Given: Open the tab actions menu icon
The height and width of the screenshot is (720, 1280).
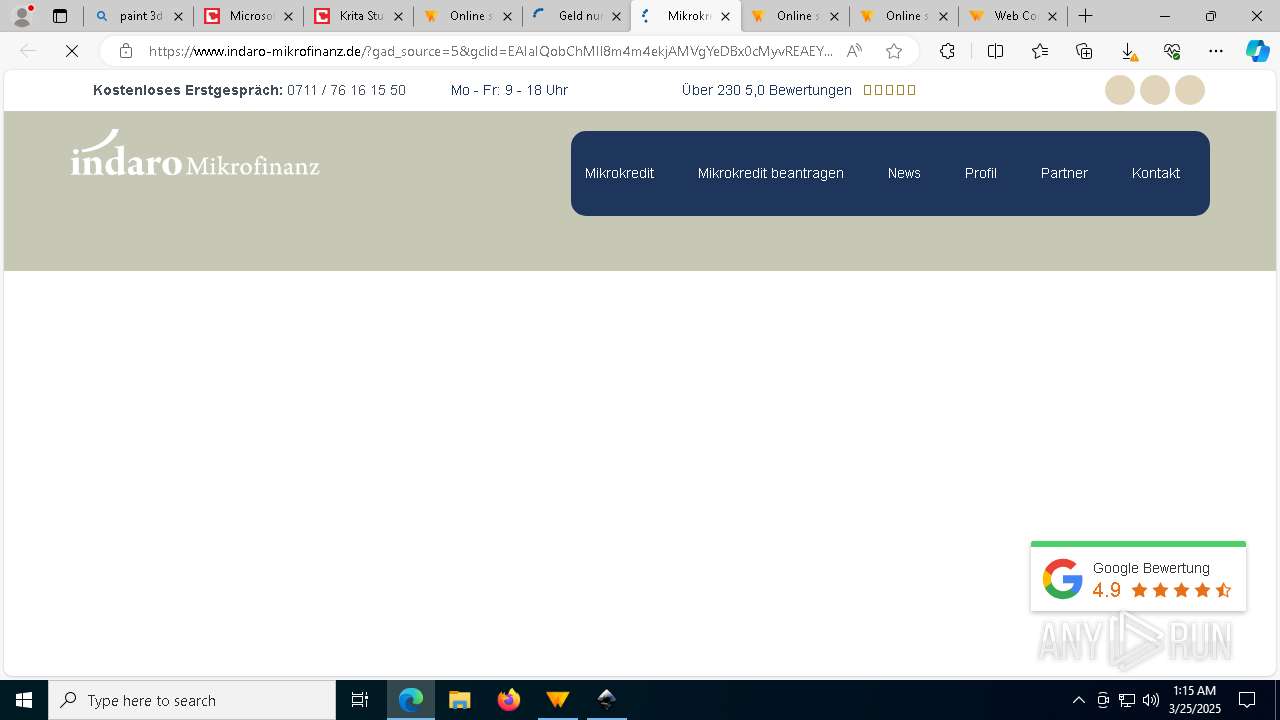Looking at the screenshot, I should coord(60,16).
